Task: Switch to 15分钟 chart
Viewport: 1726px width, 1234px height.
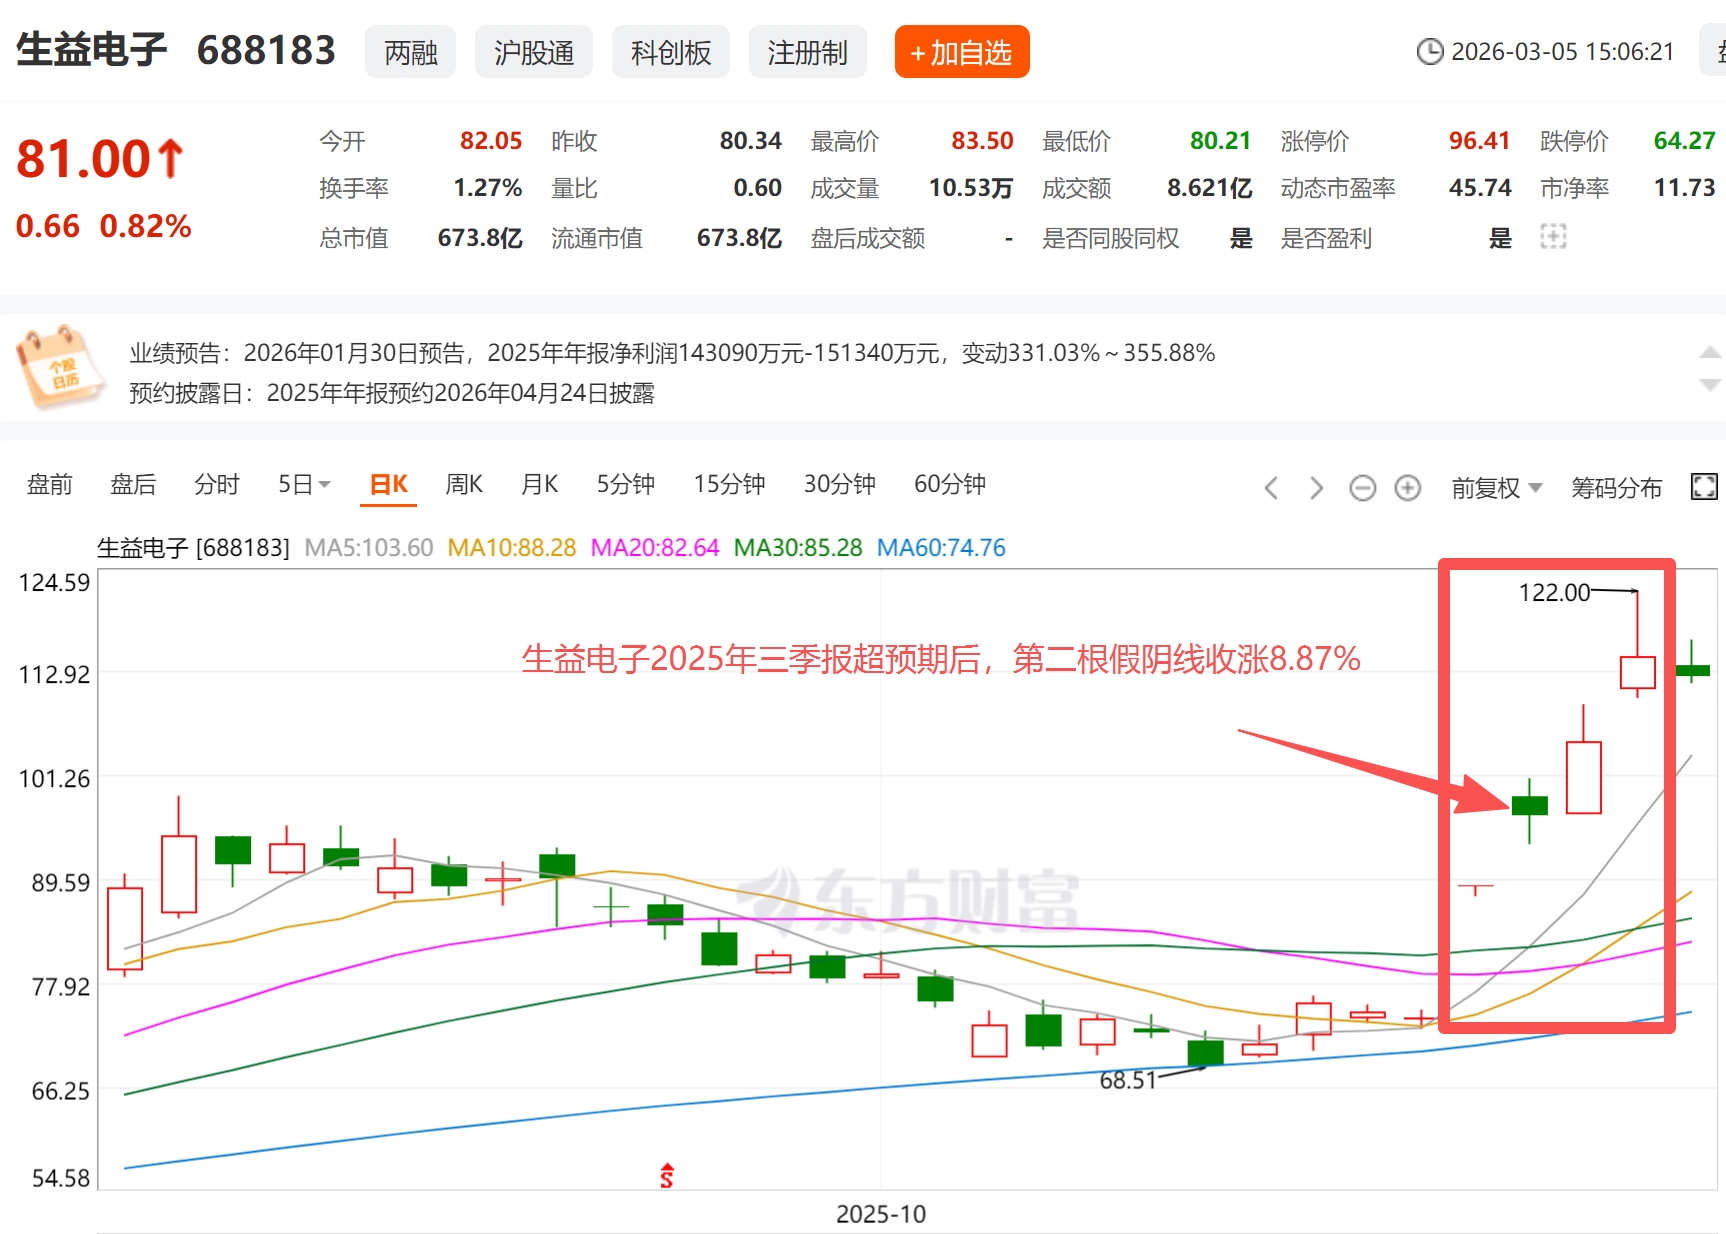Action: tap(730, 485)
